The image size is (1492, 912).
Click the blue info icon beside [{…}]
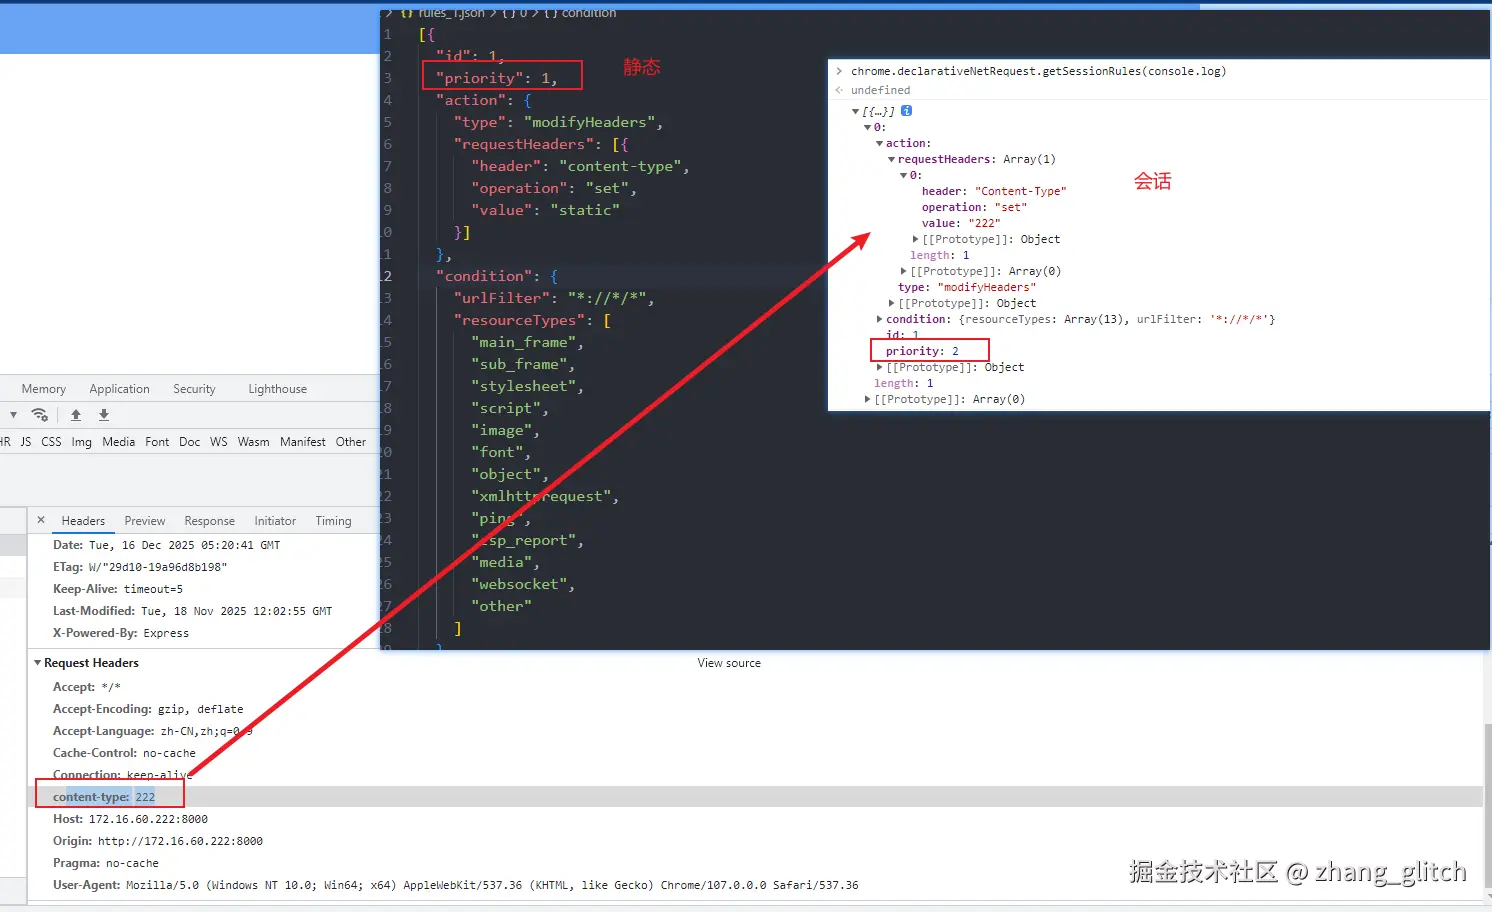point(906,111)
